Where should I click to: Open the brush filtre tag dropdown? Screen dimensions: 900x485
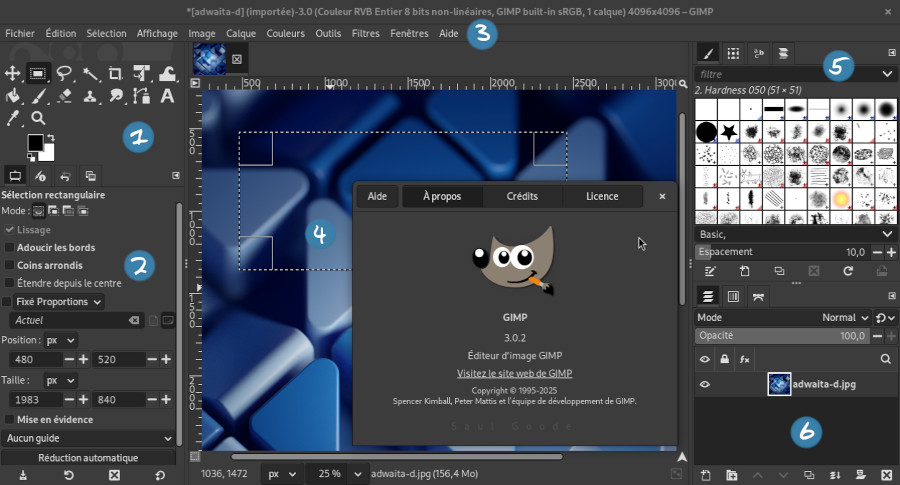[x=887, y=74]
